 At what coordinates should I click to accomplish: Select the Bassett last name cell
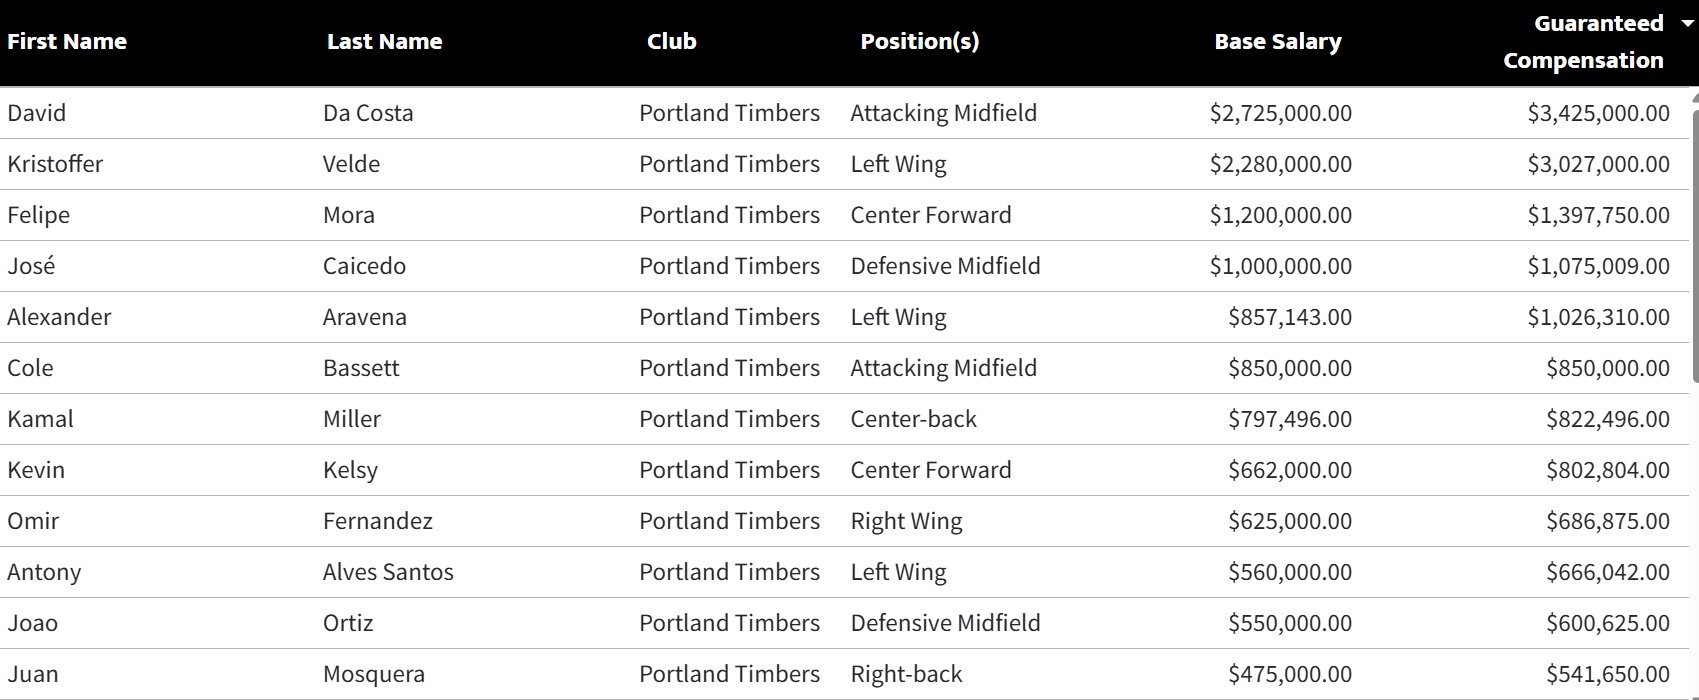pos(361,368)
